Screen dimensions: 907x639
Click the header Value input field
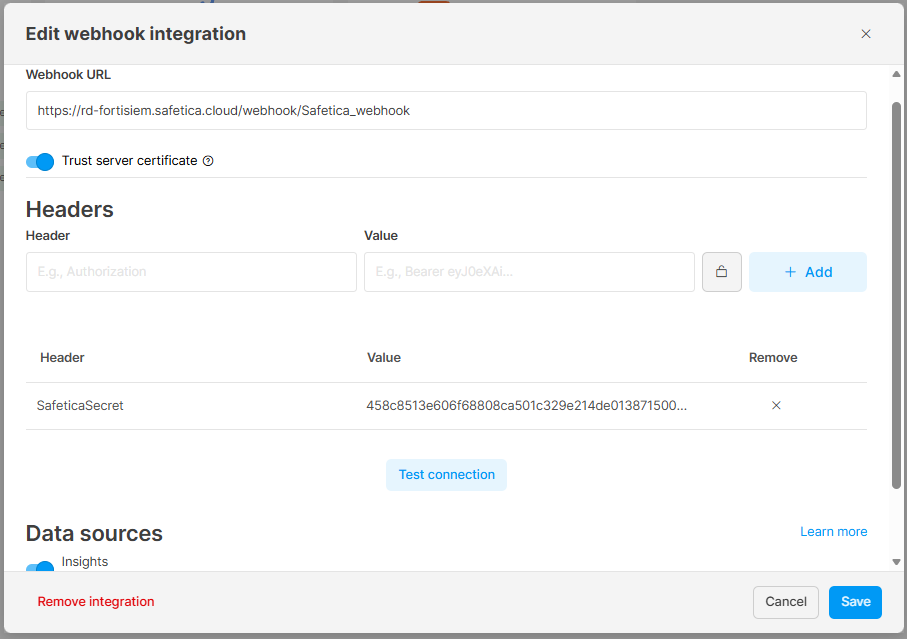(529, 272)
